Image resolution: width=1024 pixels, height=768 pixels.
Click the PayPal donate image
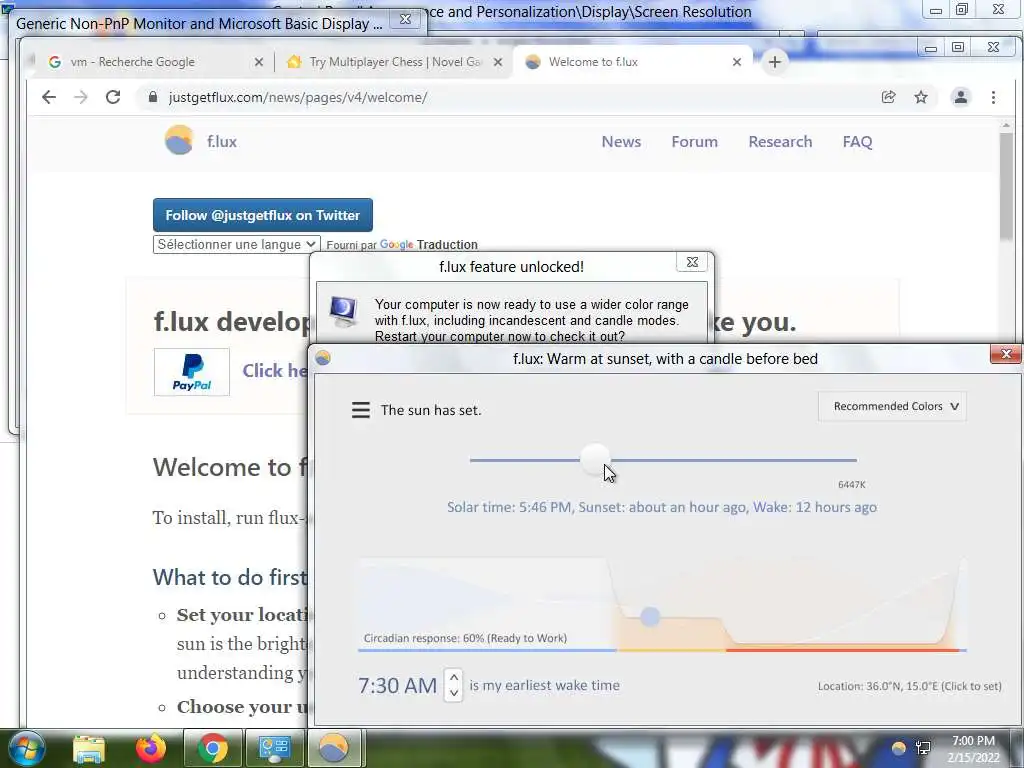(191, 372)
